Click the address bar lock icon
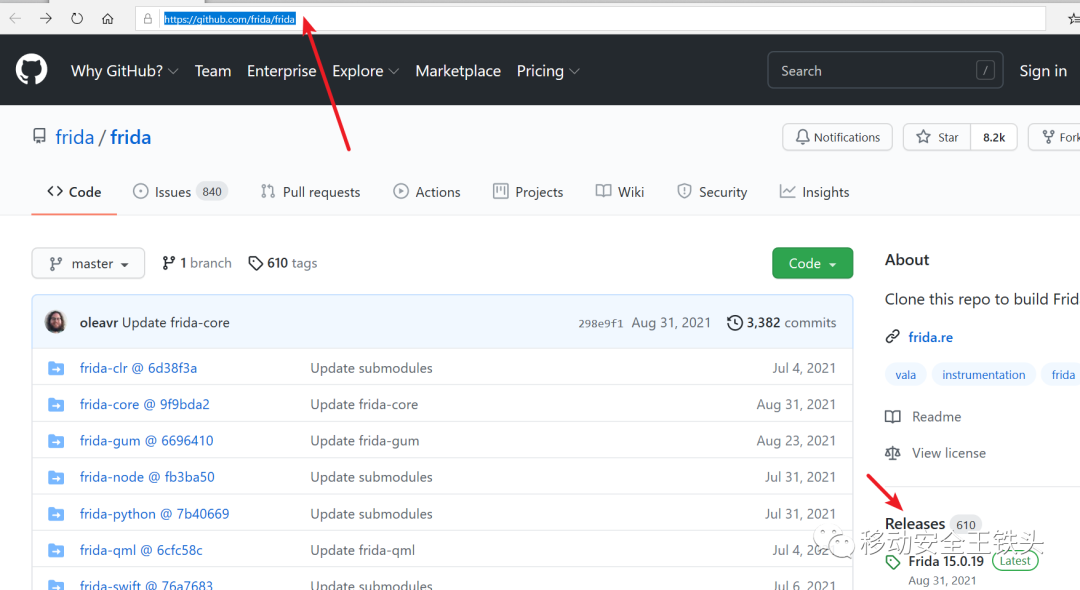This screenshot has height=590, width=1080. click(147, 19)
